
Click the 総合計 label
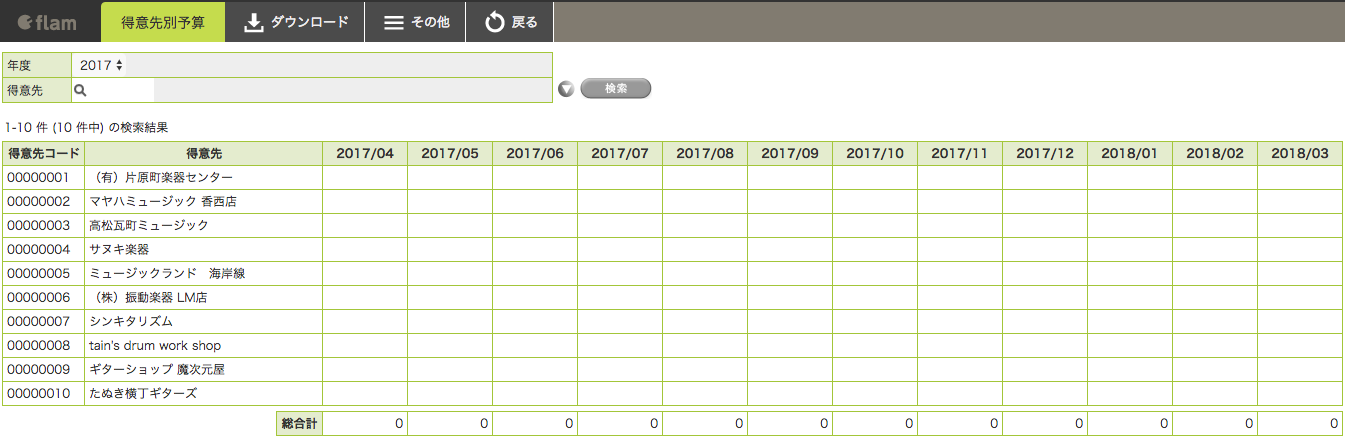[x=299, y=423]
